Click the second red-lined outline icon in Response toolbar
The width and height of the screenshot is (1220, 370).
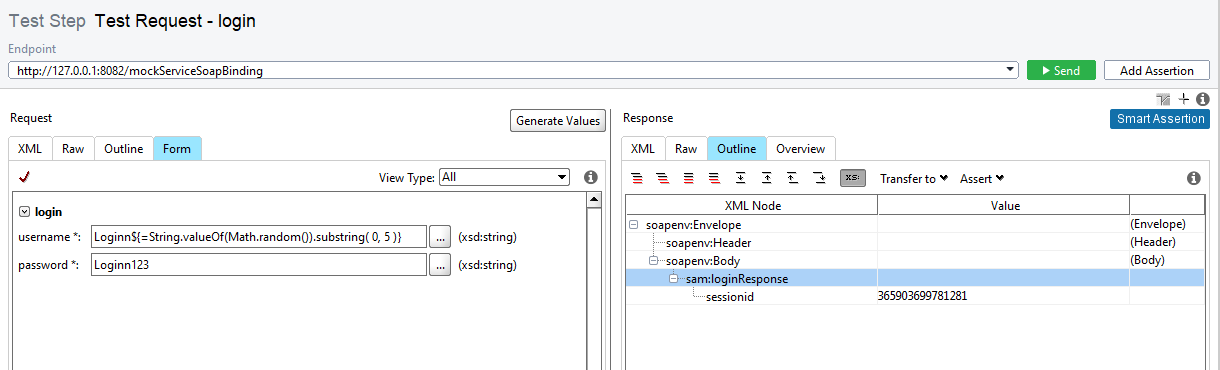coord(662,178)
